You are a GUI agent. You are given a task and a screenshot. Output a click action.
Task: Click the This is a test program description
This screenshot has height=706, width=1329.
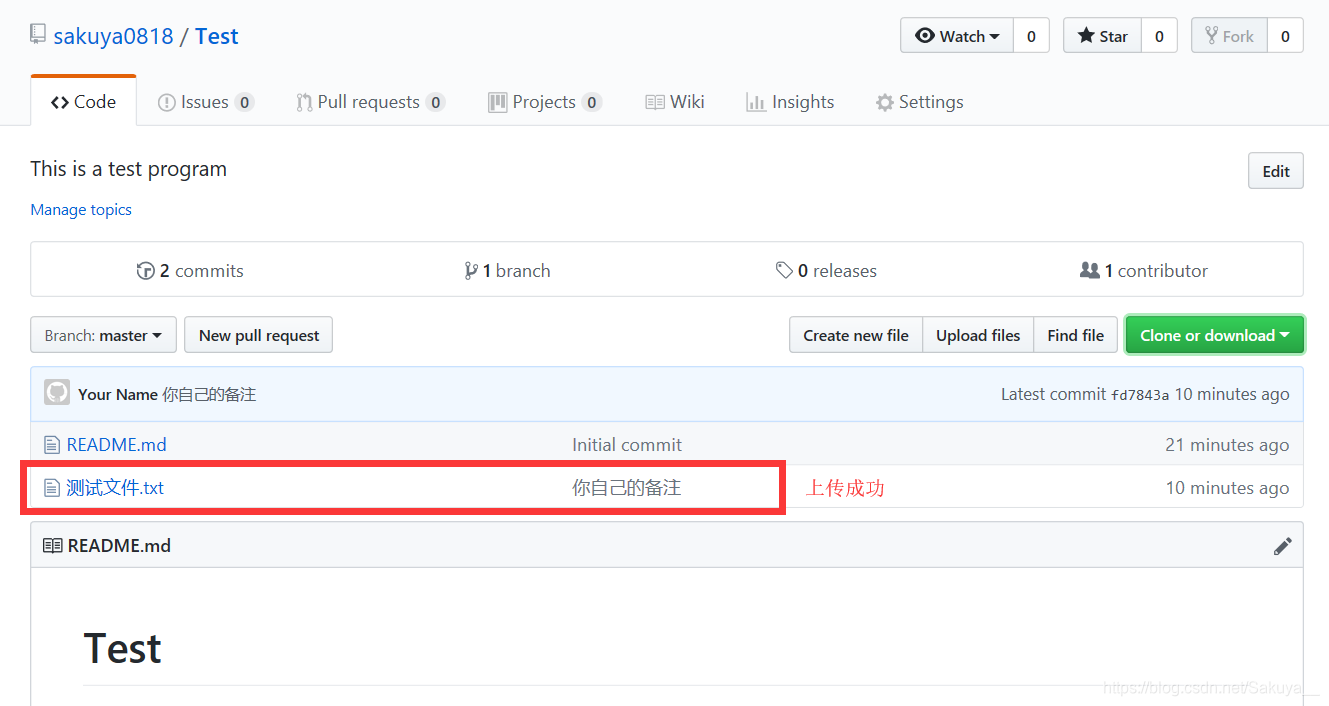pyautogui.click(x=129, y=169)
